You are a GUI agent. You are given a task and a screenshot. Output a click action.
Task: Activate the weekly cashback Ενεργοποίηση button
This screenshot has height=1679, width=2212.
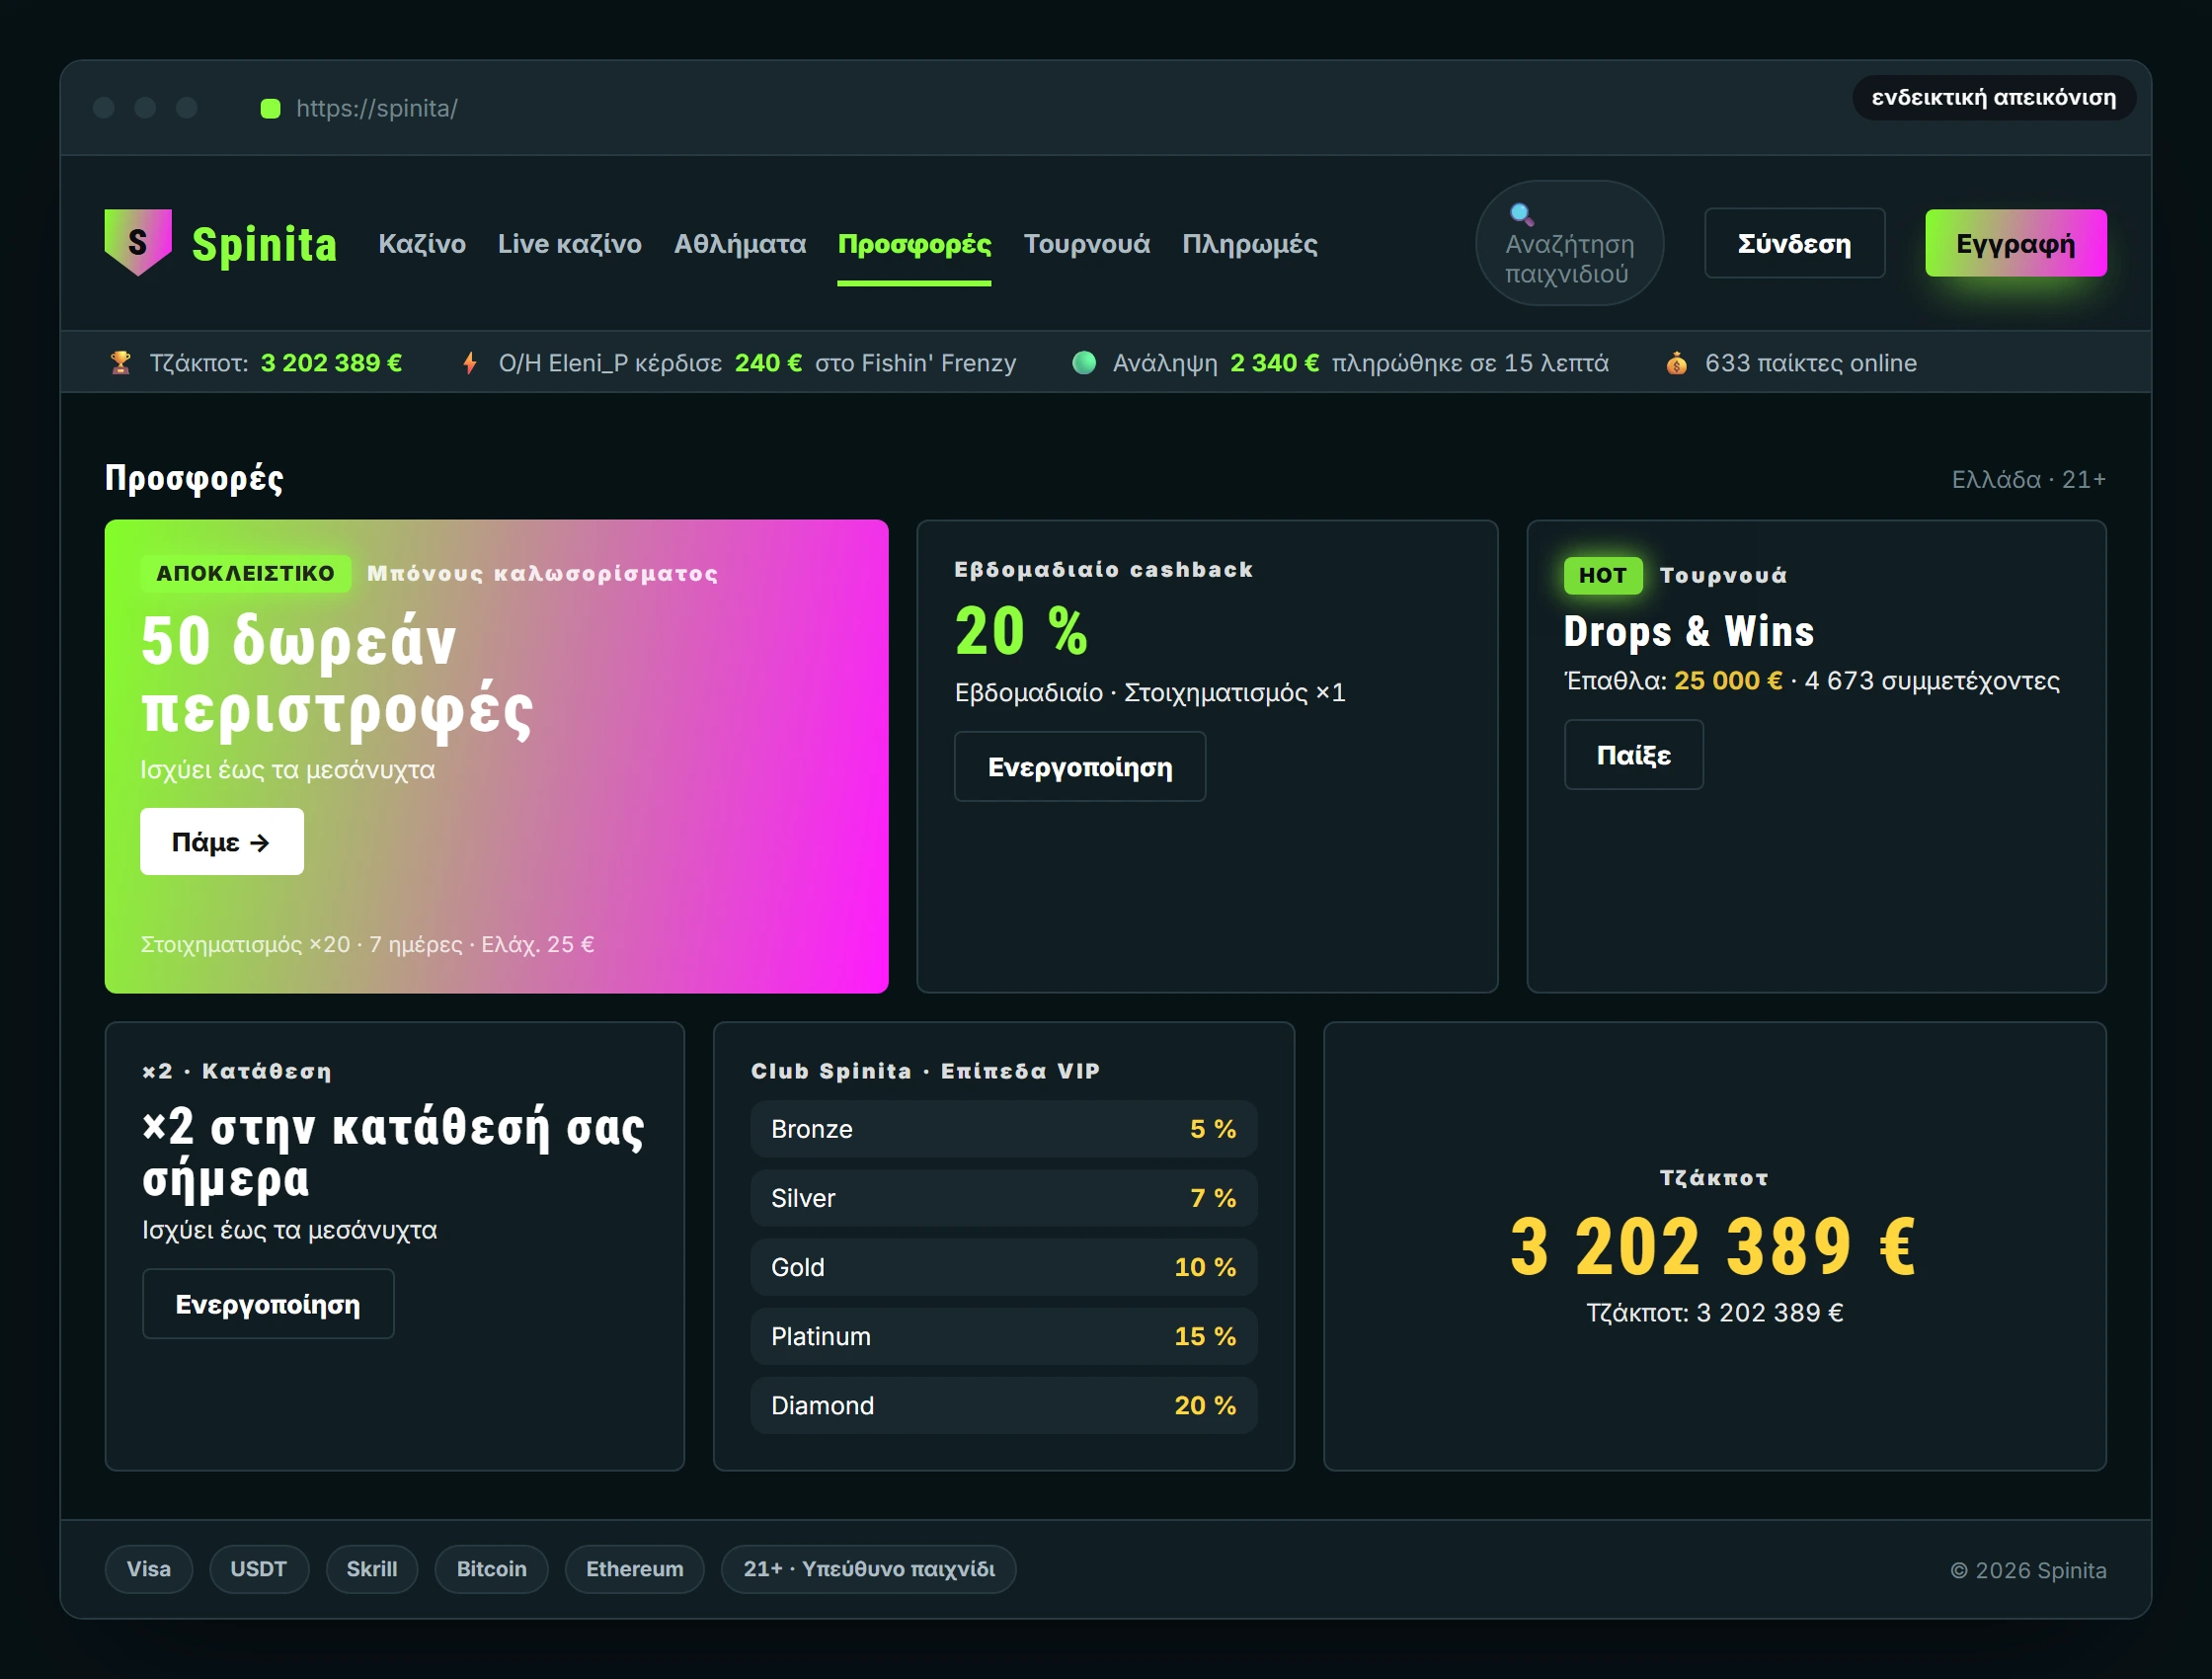1080,767
